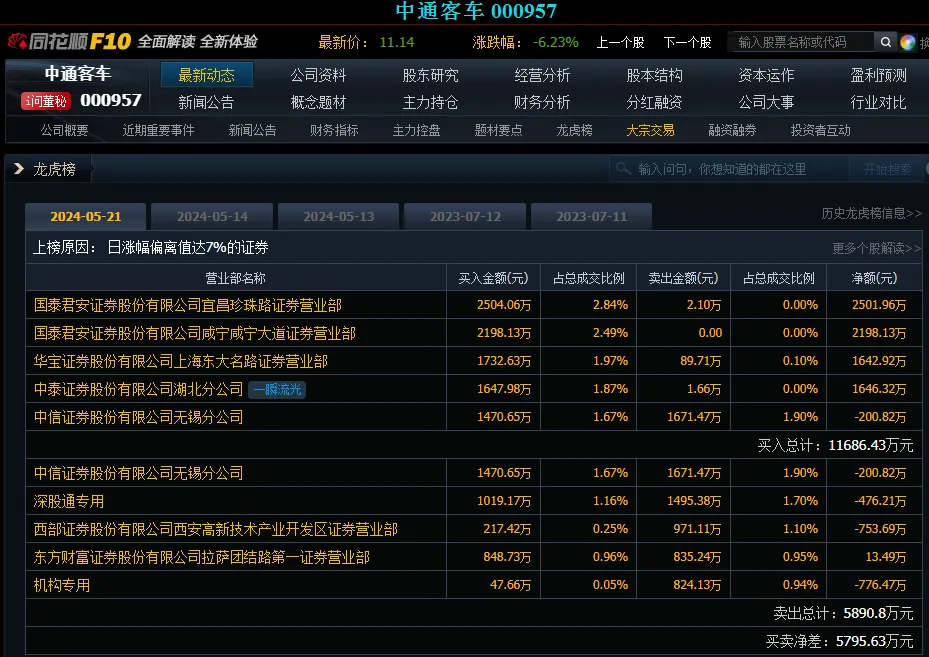Click the 一瞬流光 tag on 中泰证券
The height and width of the screenshot is (657, 929).
click(277, 389)
